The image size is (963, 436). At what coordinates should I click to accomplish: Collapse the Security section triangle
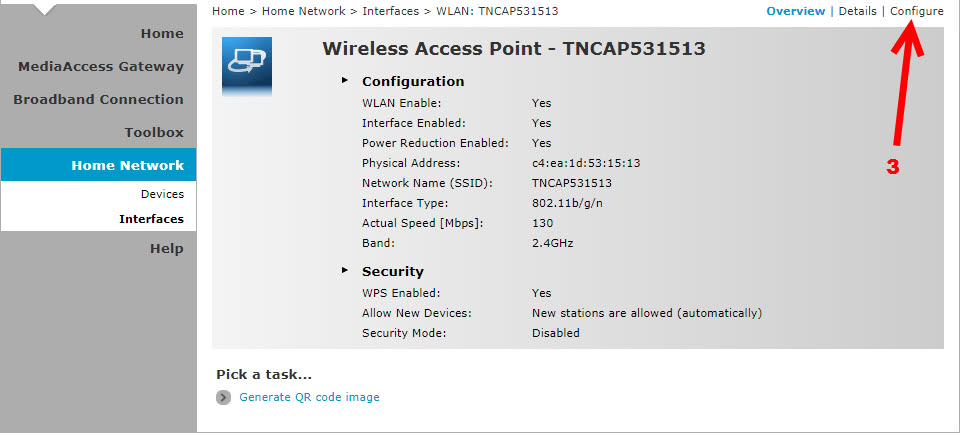click(345, 270)
